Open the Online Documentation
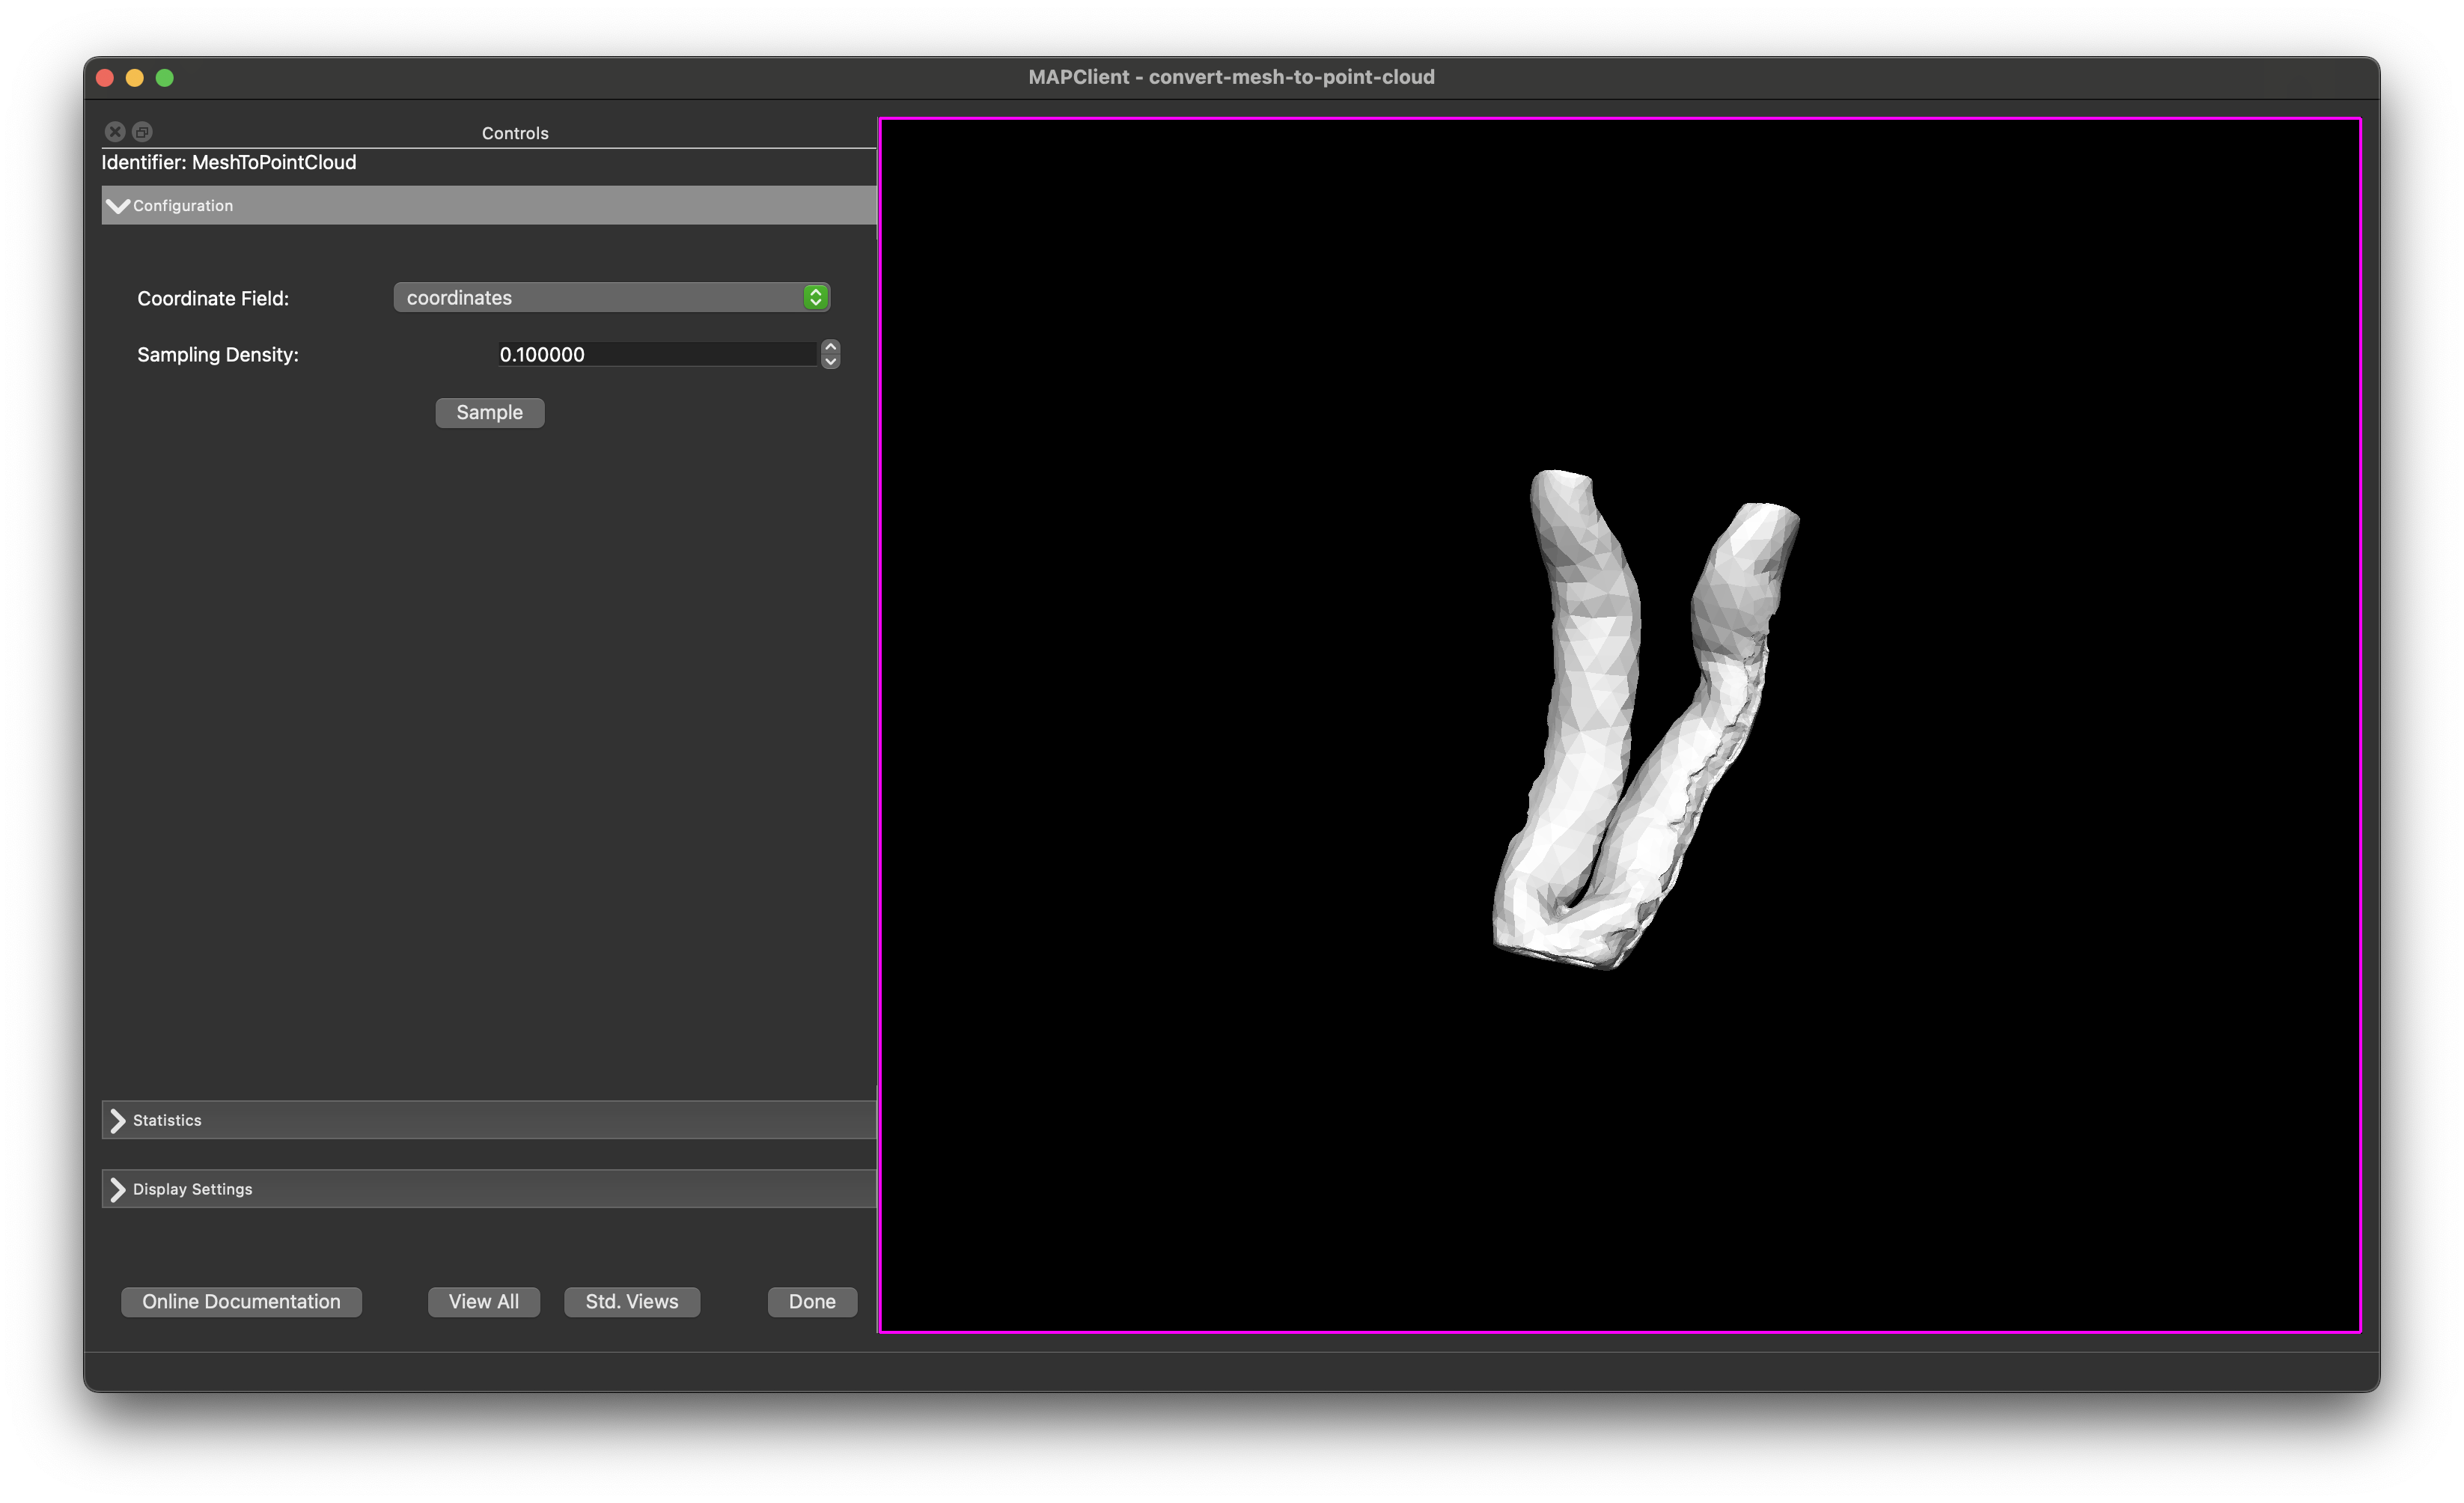 tap(241, 1301)
